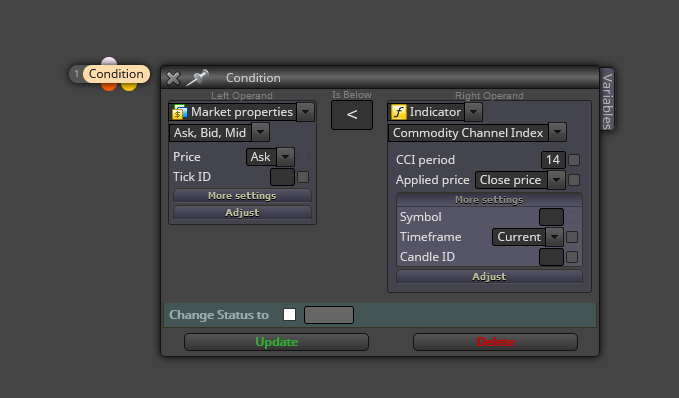Click the Symbol input field
Screen dimensions: 679x398
tap(551, 217)
